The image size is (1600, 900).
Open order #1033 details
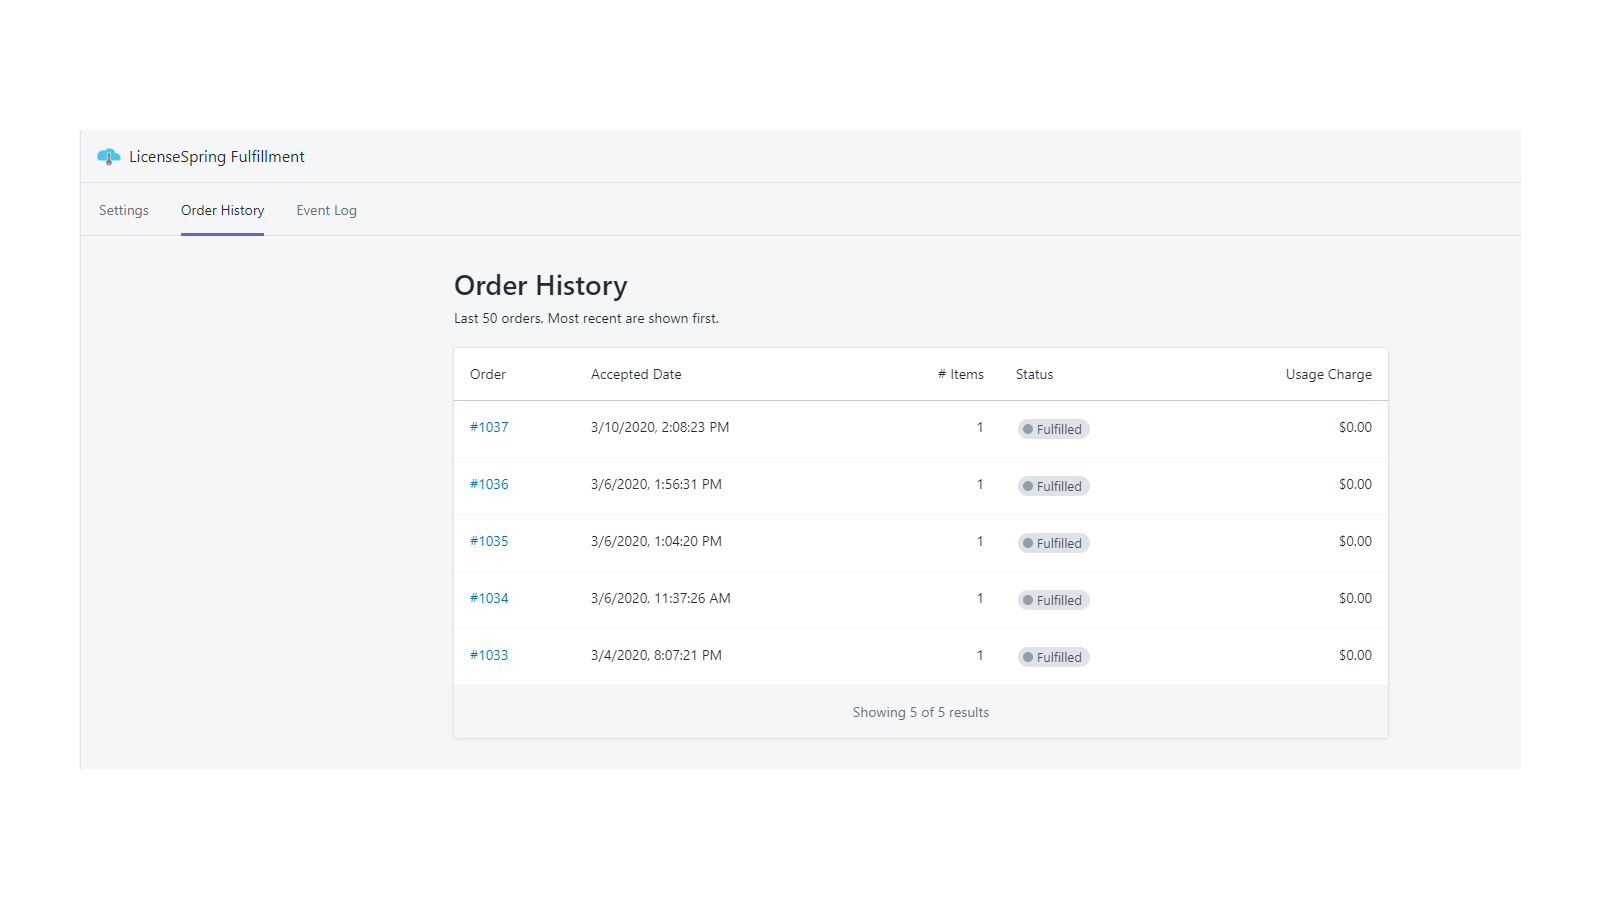pyautogui.click(x=489, y=654)
